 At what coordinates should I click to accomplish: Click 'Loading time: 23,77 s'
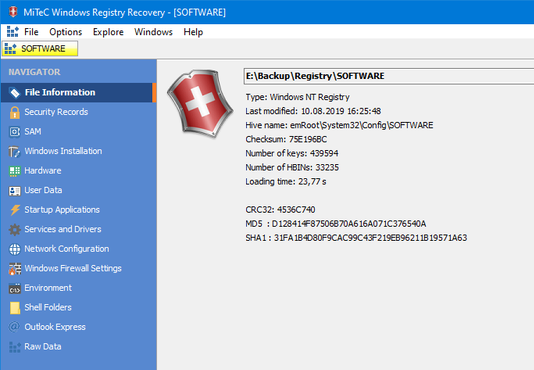[x=286, y=182]
